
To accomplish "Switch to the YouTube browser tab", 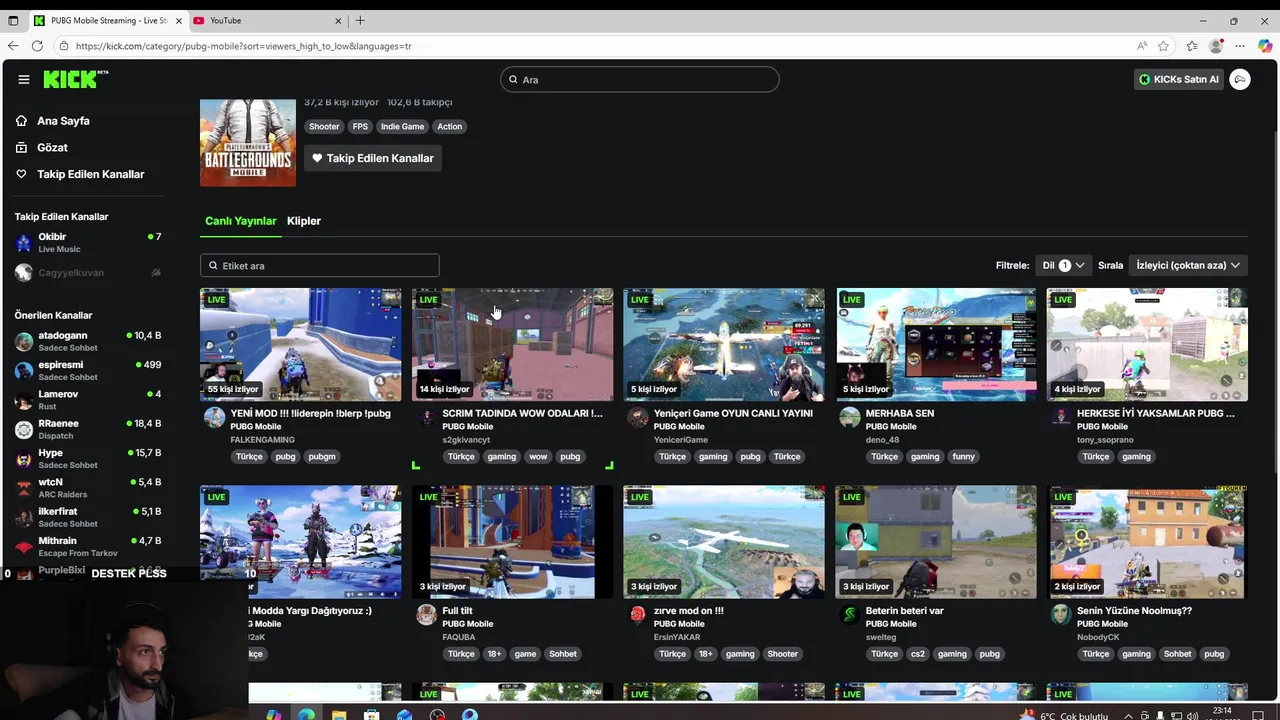I will pyautogui.click(x=265, y=20).
